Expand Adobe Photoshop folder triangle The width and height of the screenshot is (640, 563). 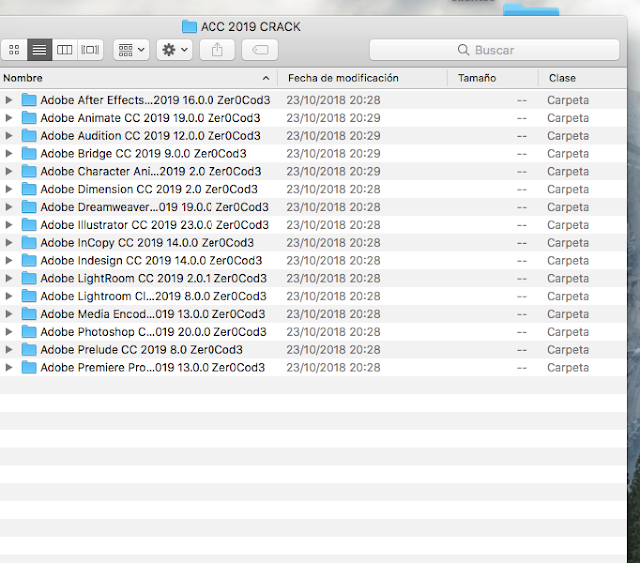pos(9,332)
